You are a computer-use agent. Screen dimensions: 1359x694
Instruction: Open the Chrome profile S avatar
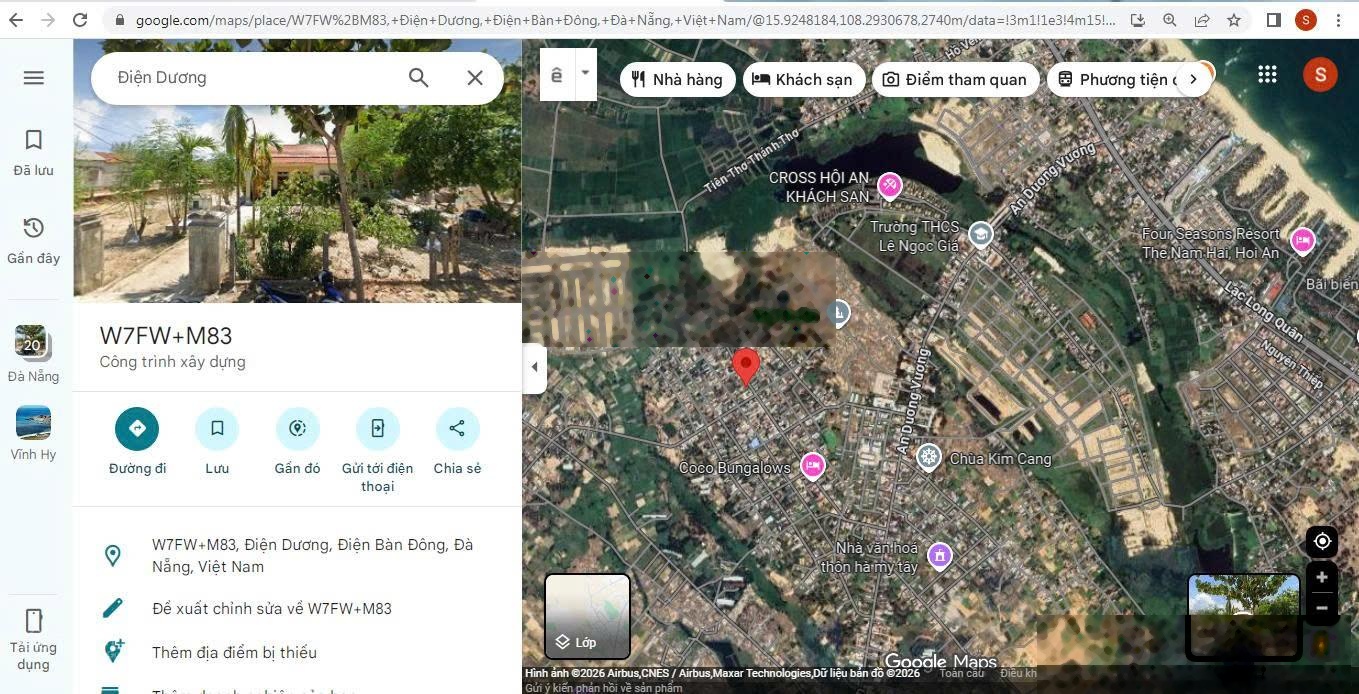pyautogui.click(x=1305, y=20)
